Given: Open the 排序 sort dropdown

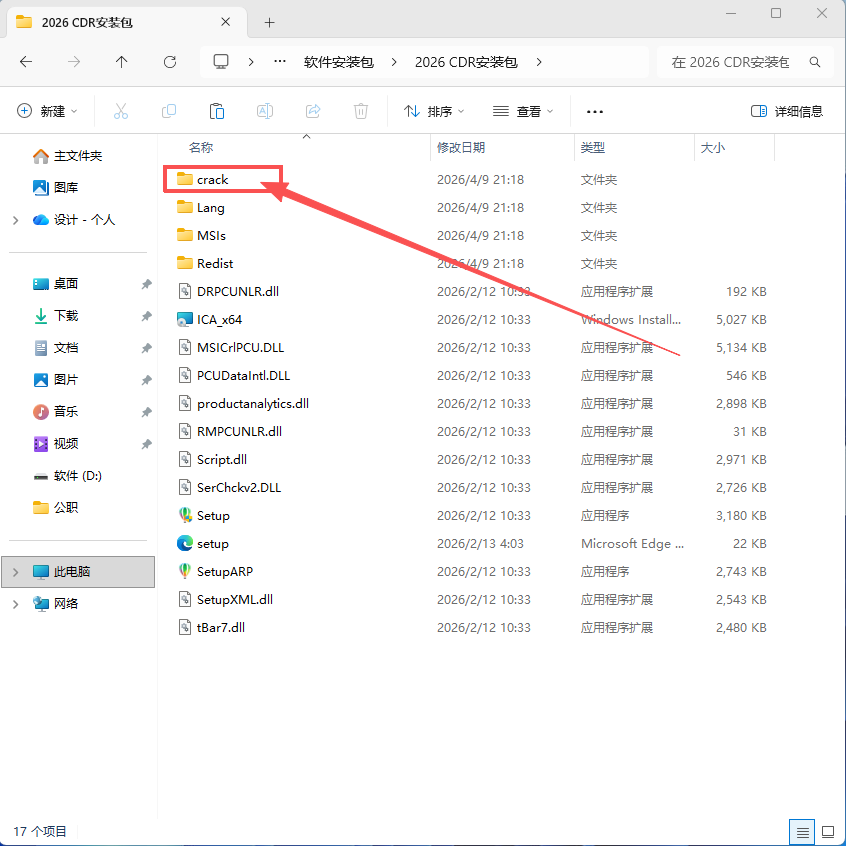Looking at the screenshot, I should click(434, 111).
